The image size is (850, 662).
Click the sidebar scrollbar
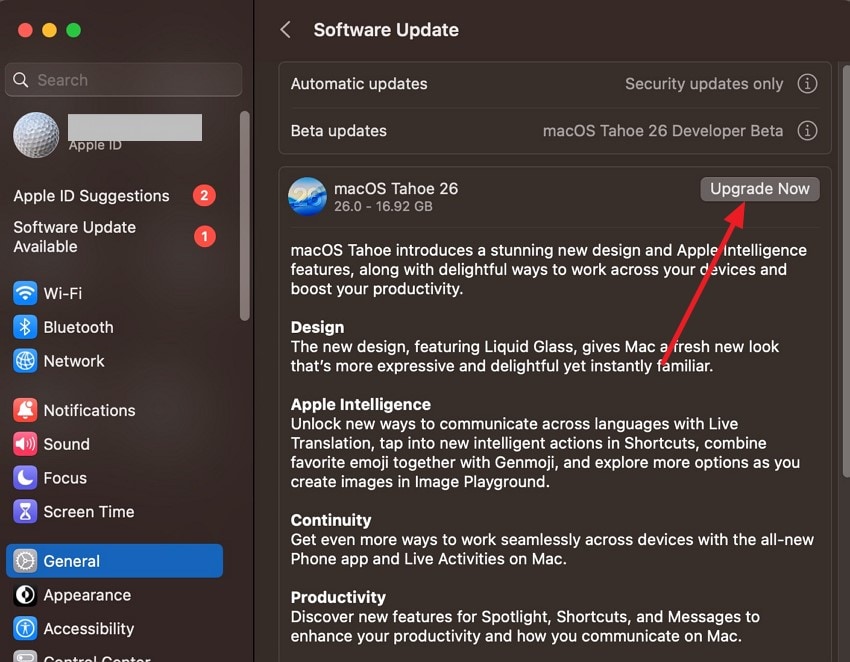point(245,215)
